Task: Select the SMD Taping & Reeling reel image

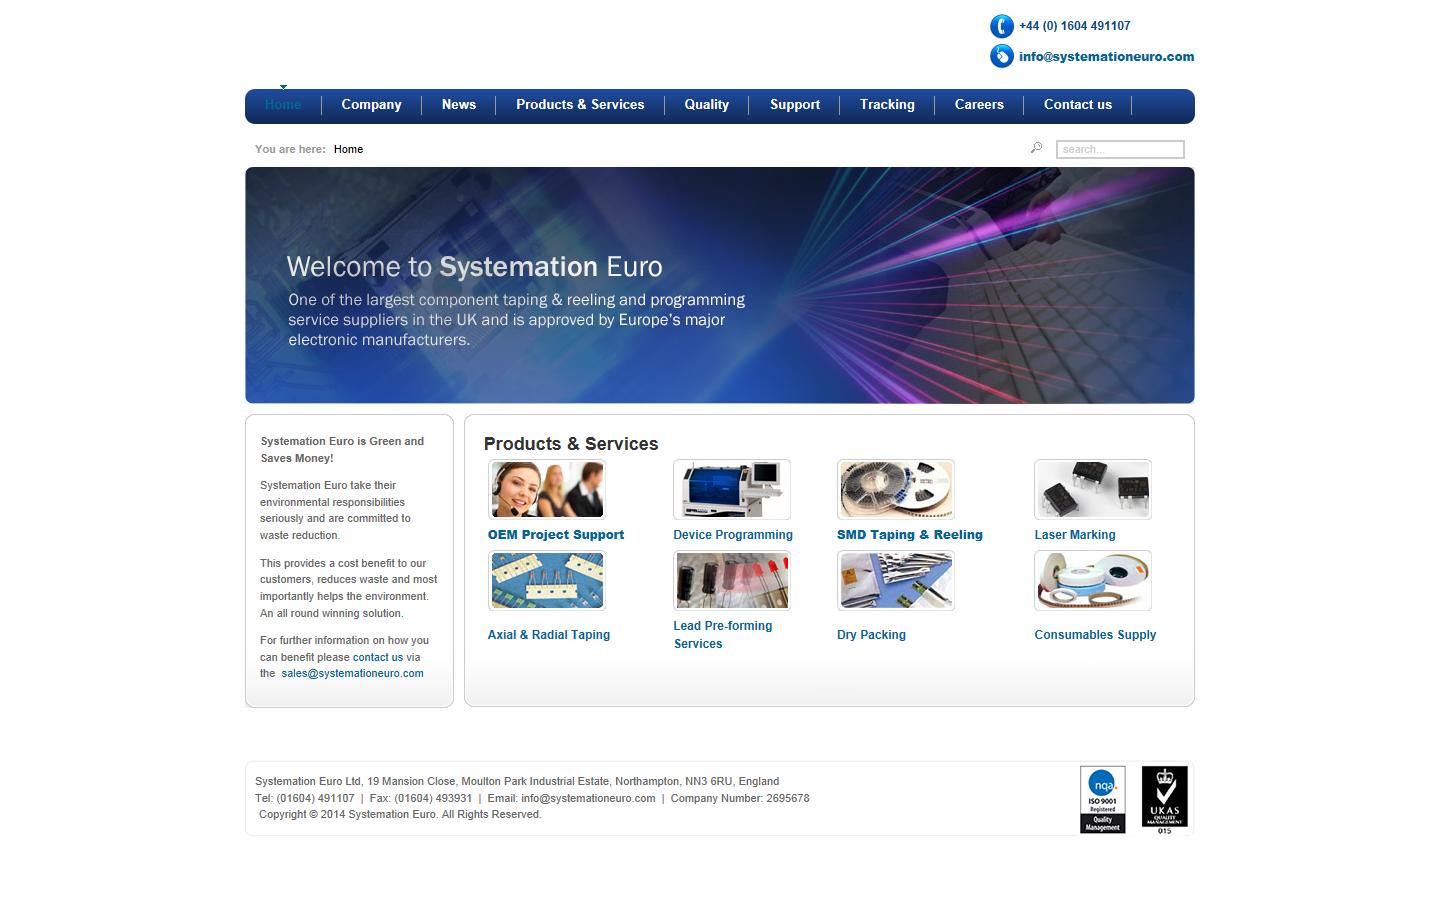Action: (895, 489)
